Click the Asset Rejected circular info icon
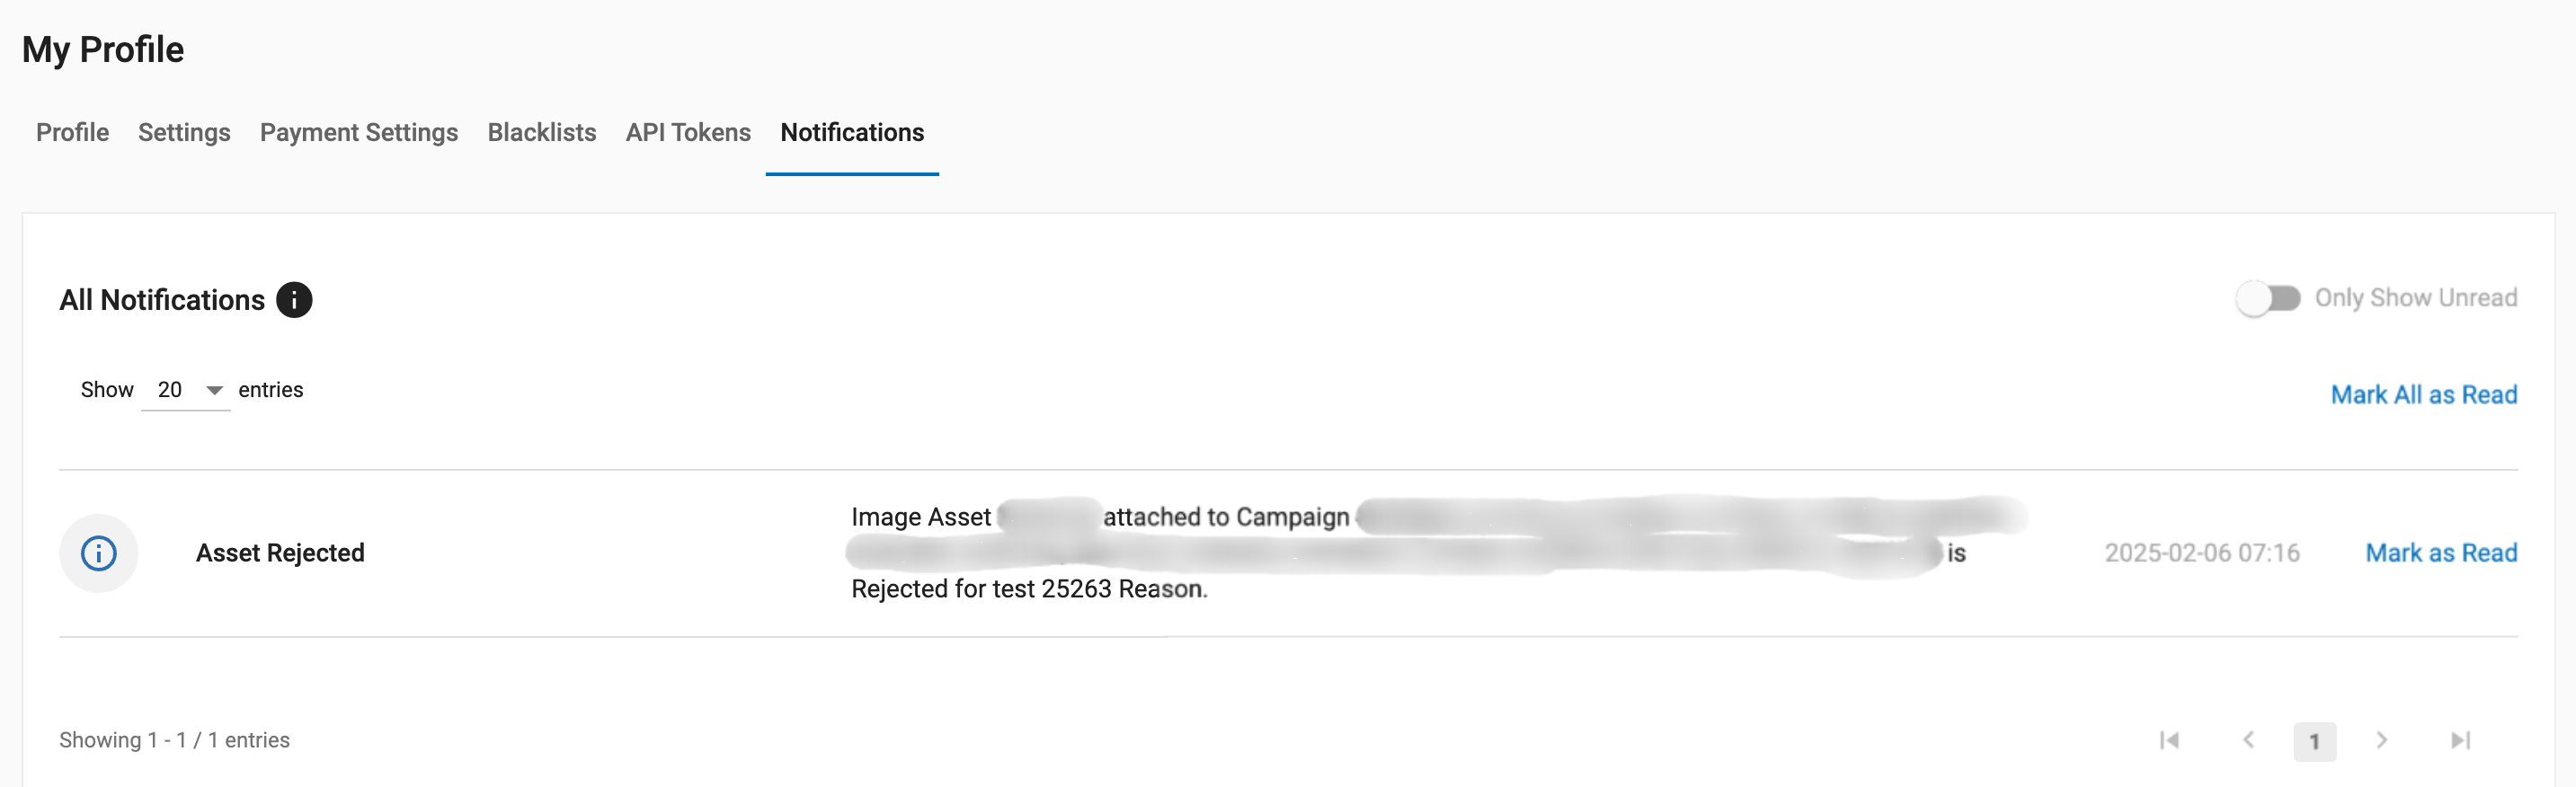The height and width of the screenshot is (787, 2576). click(98, 553)
